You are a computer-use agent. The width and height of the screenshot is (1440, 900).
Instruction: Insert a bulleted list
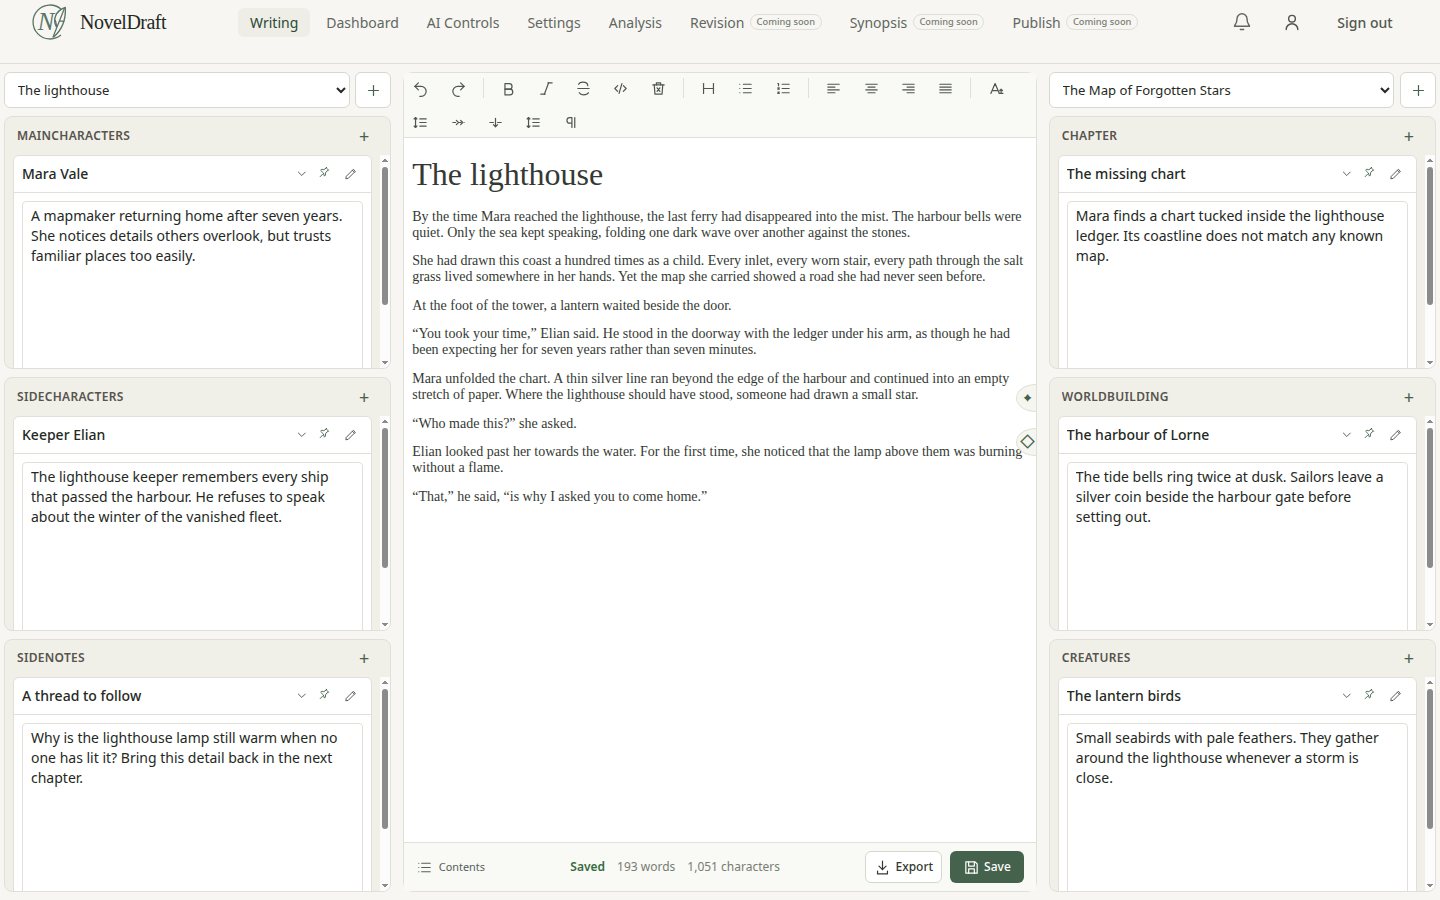pos(746,89)
